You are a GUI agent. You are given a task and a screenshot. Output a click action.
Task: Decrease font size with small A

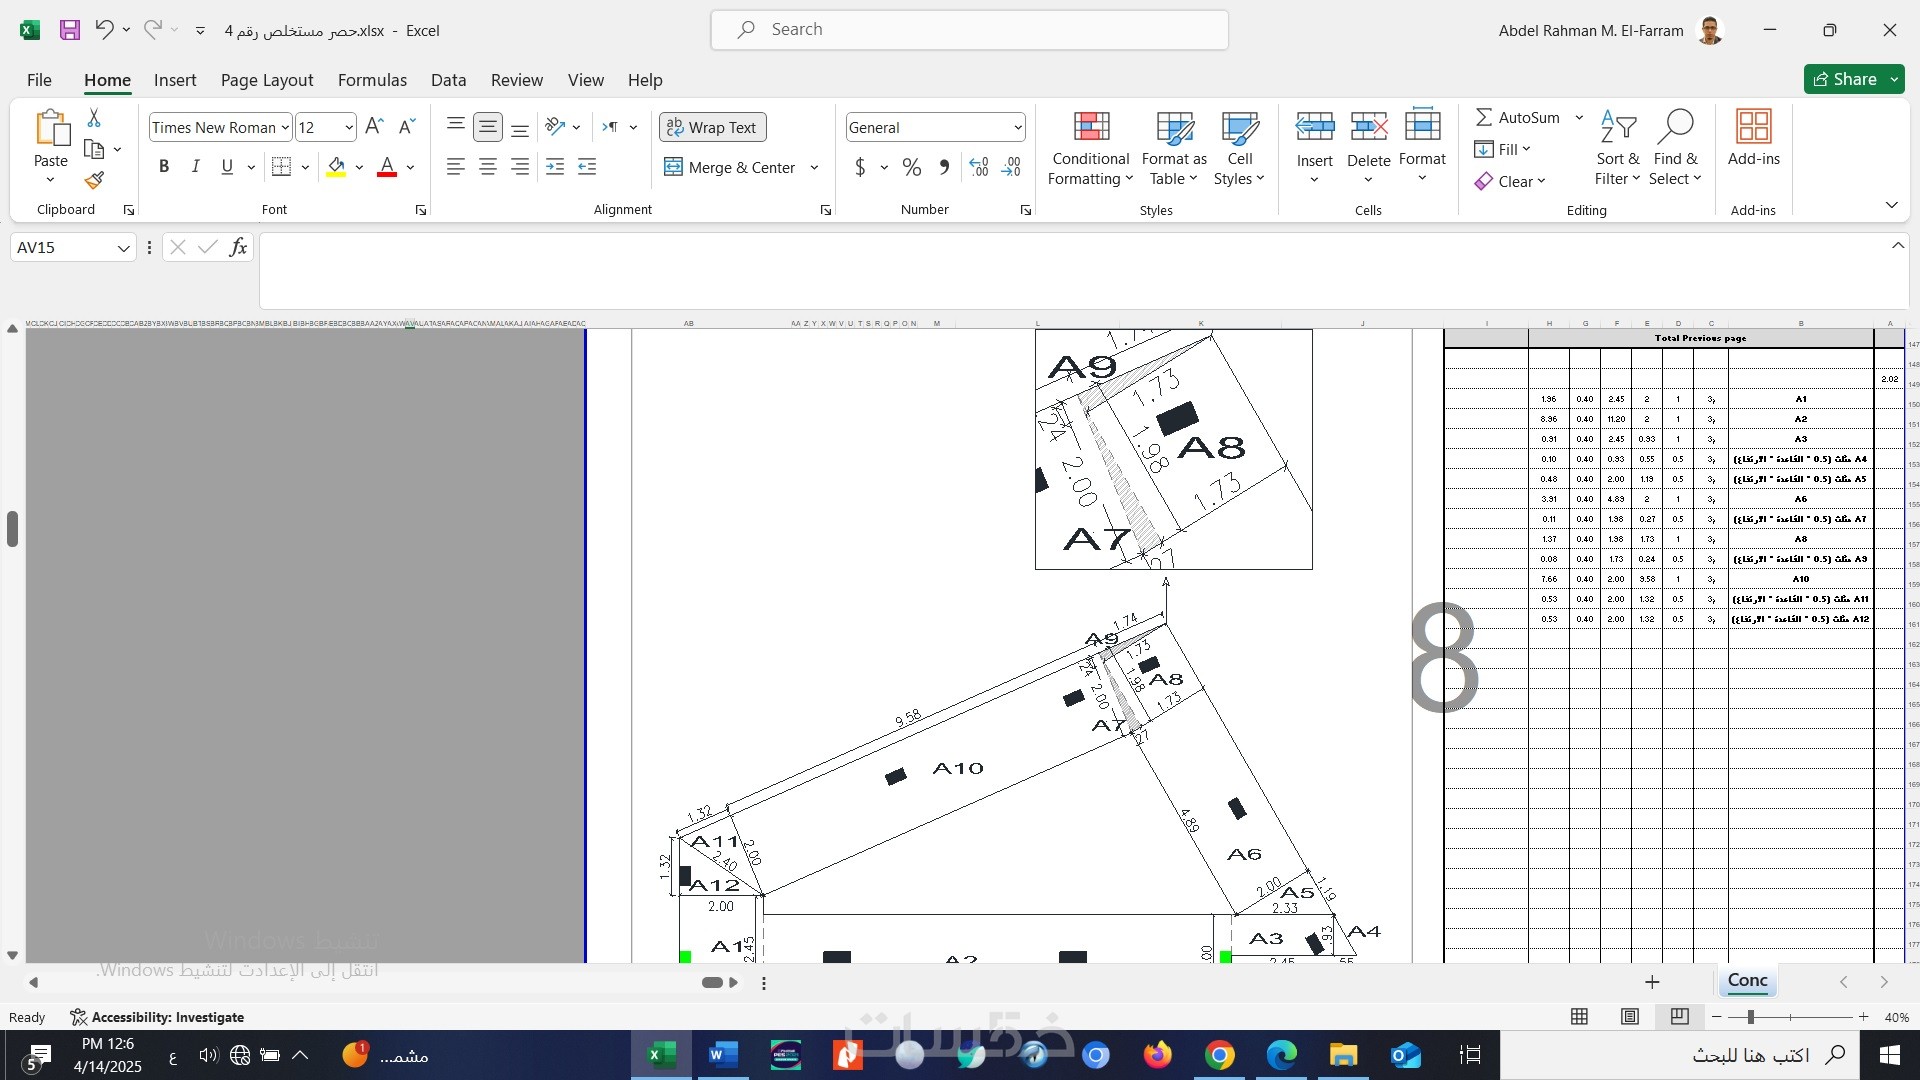(406, 127)
